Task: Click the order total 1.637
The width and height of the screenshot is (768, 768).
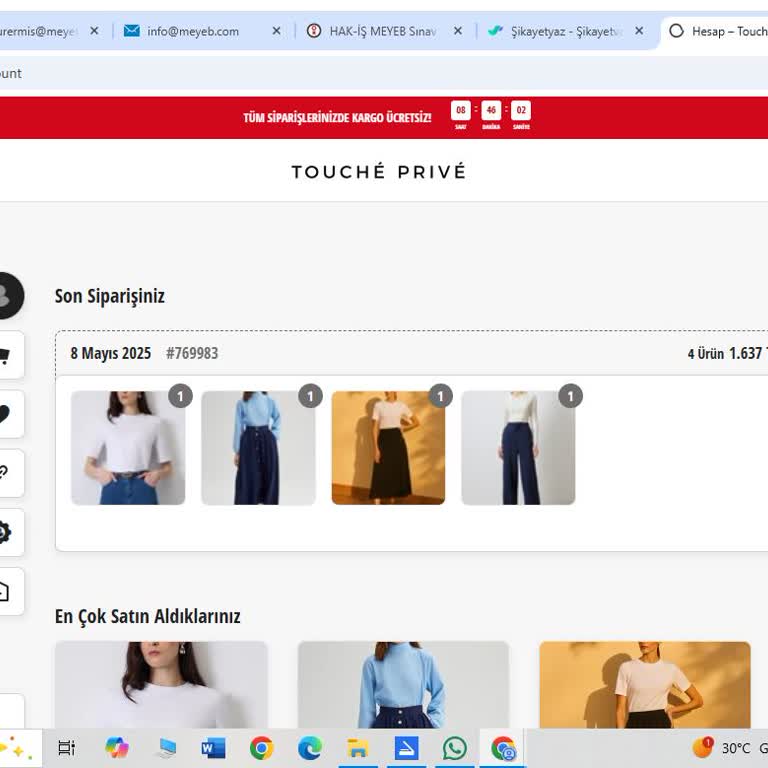Action: pos(745,353)
